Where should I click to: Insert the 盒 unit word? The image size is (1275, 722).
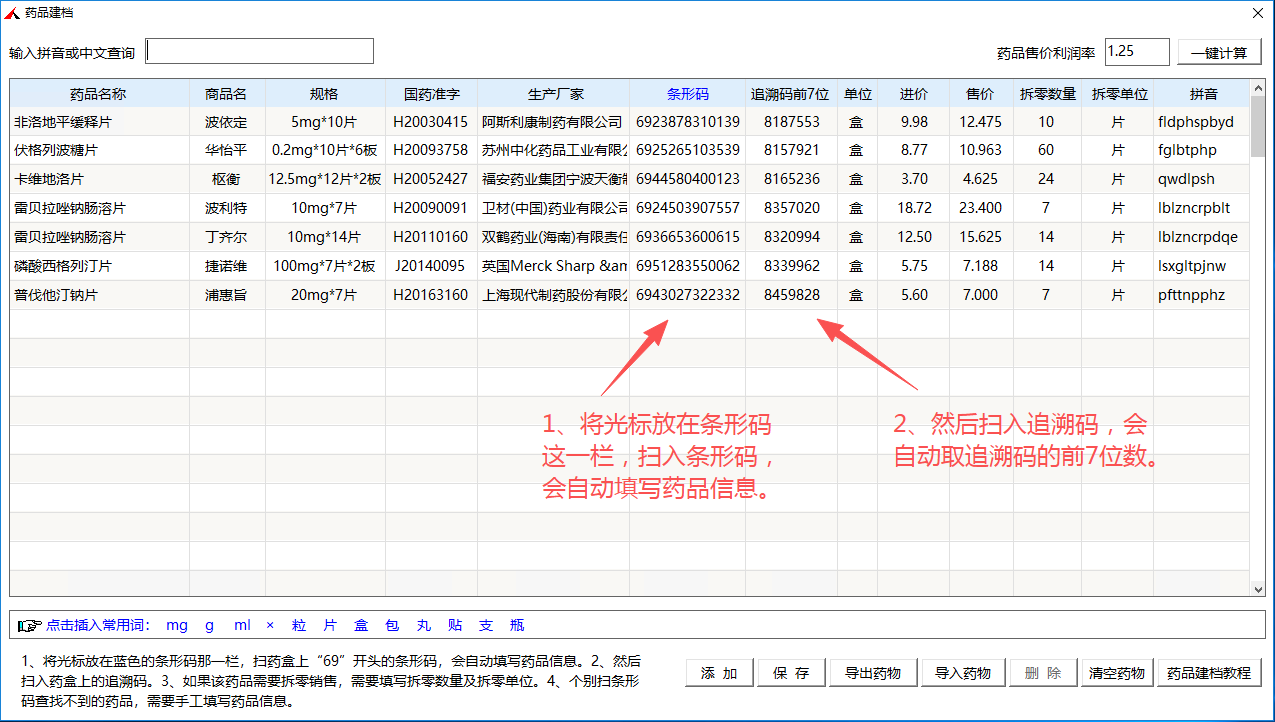point(361,625)
